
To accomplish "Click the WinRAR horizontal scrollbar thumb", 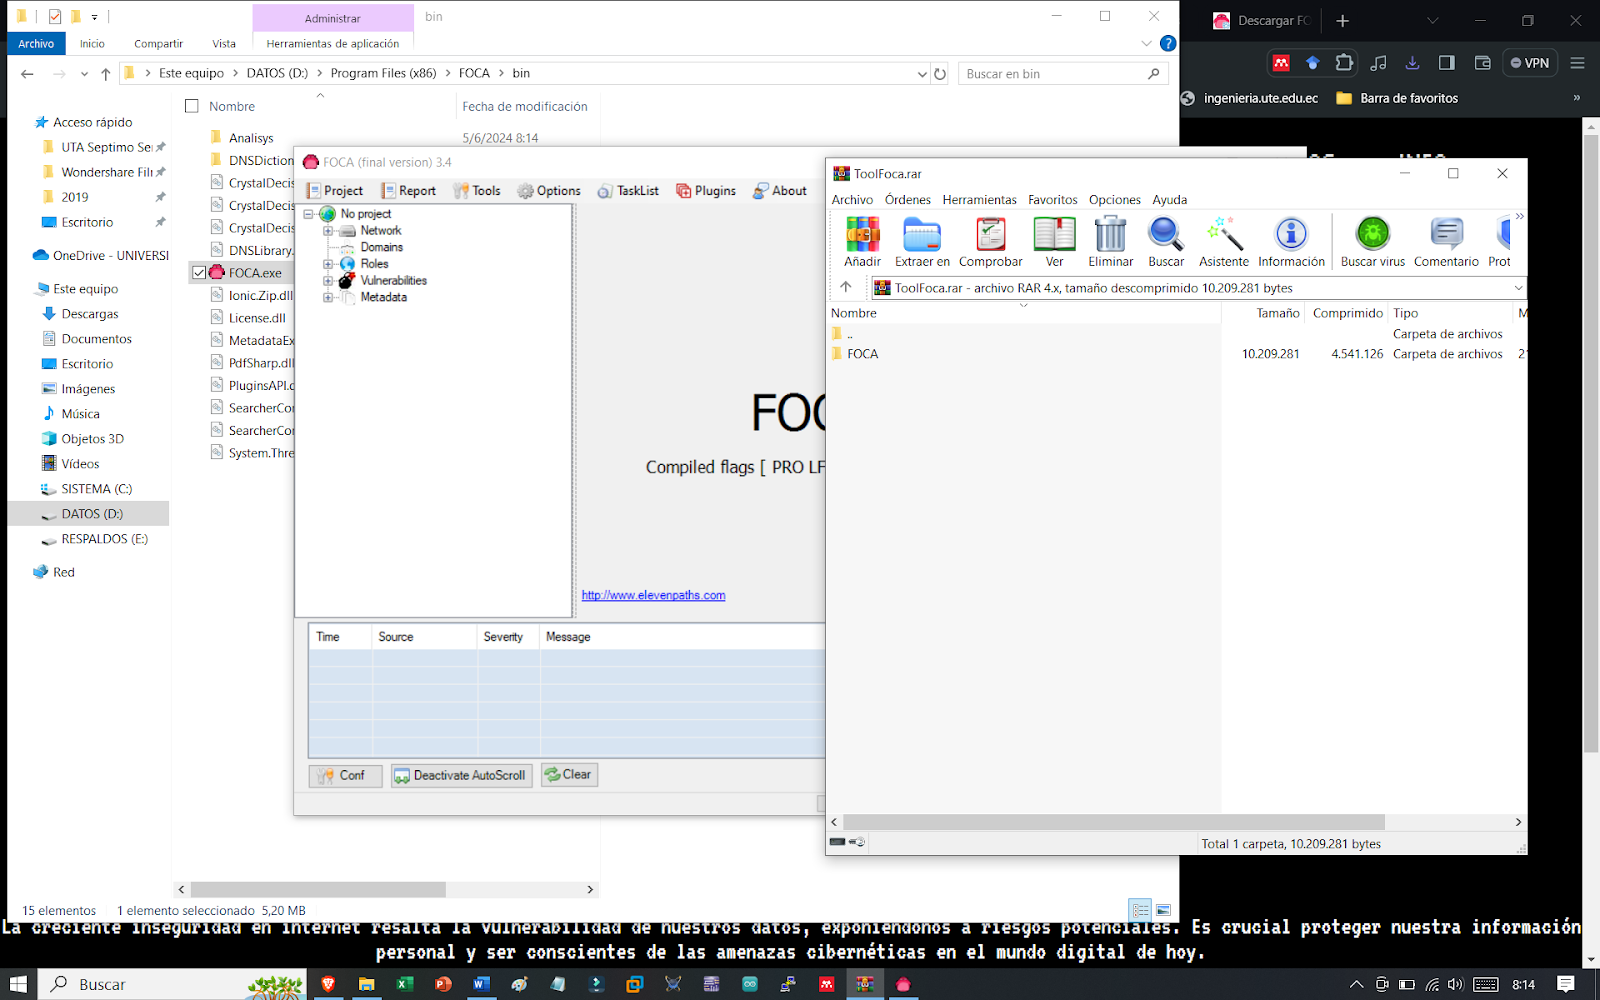I will click(x=1114, y=822).
